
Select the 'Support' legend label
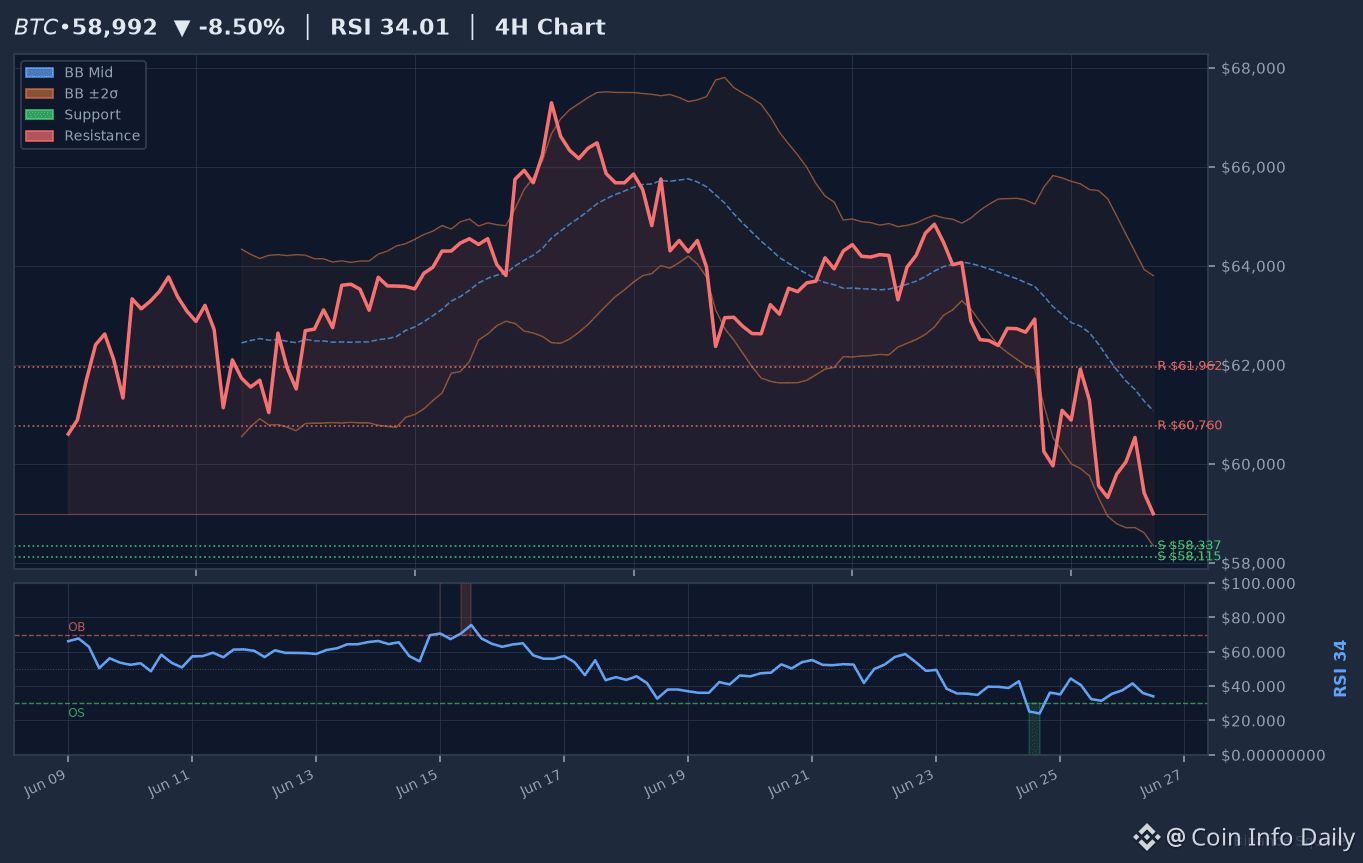(93, 115)
